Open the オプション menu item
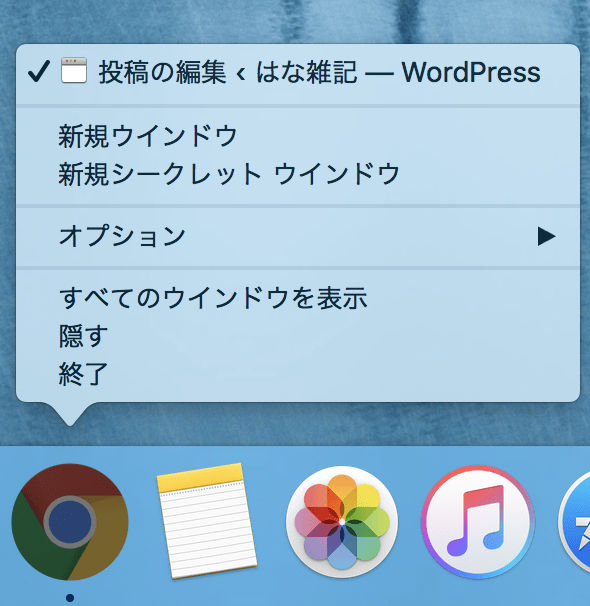Viewport: 590px width, 606px height. click(x=298, y=237)
